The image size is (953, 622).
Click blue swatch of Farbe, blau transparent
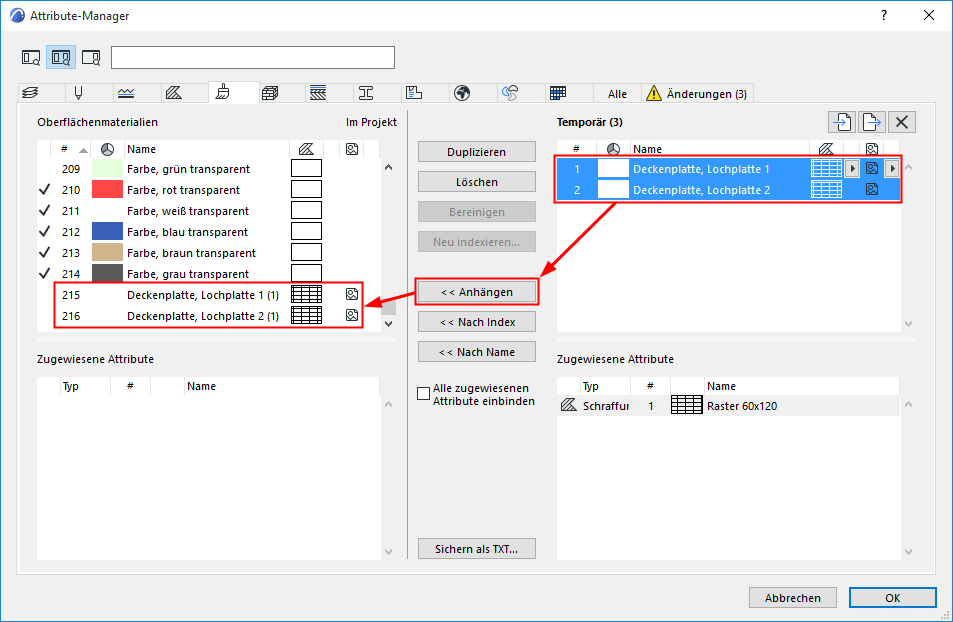click(108, 232)
